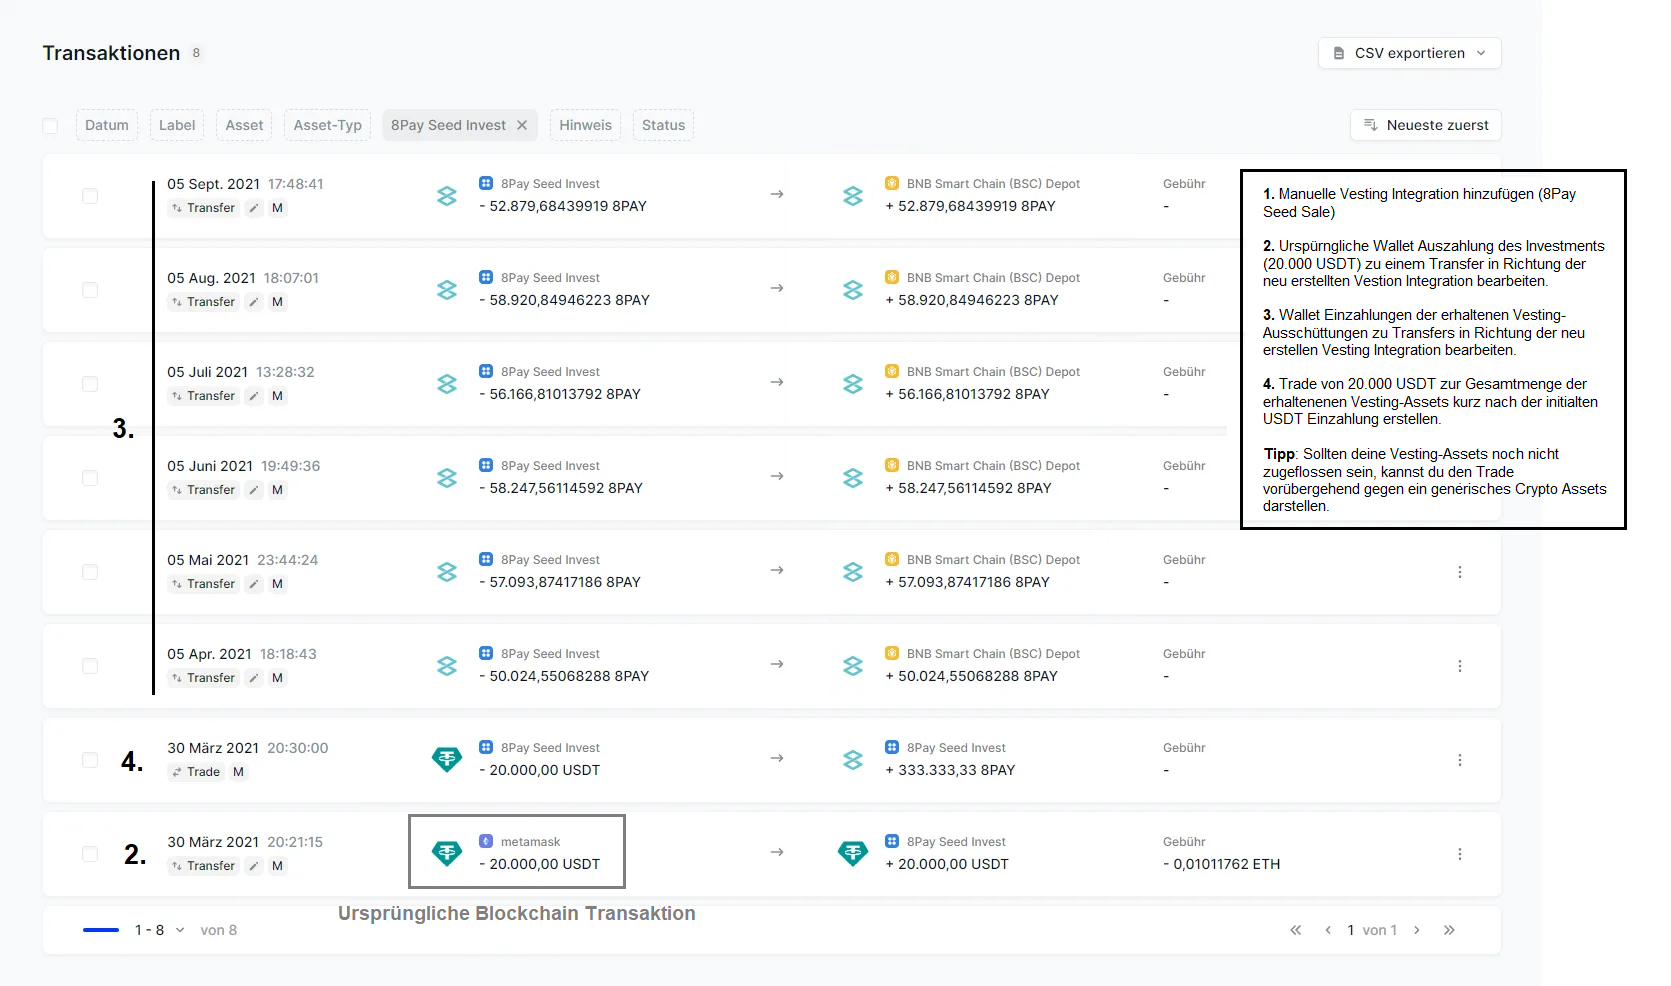Edit label pencil on 05 Juni 2021 row
Image resolution: width=1671 pixels, height=986 pixels.
(254, 490)
